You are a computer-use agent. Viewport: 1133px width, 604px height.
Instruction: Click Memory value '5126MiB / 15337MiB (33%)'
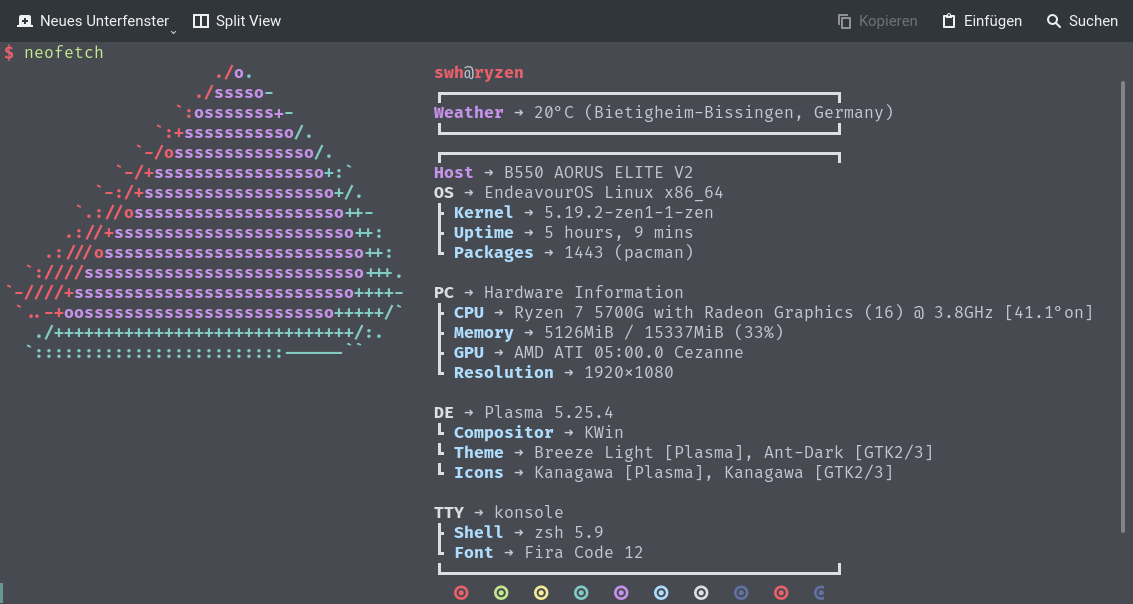[663, 333]
